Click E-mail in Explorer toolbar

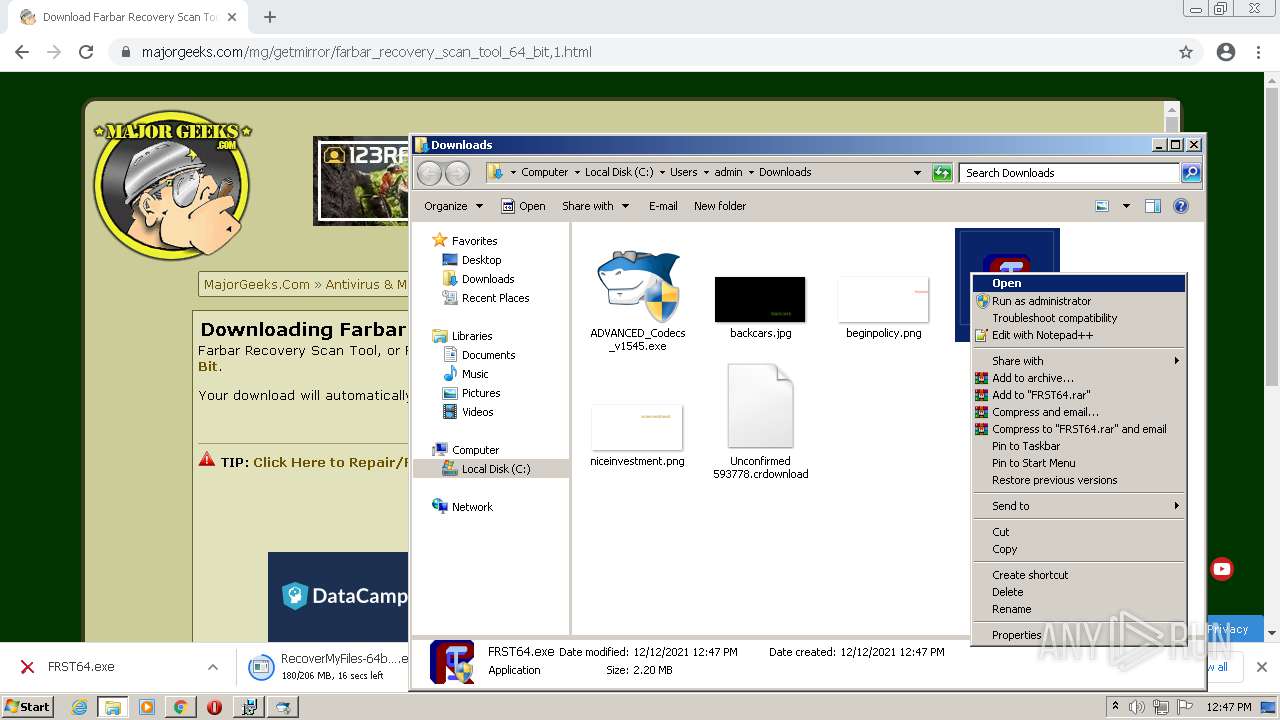point(663,206)
